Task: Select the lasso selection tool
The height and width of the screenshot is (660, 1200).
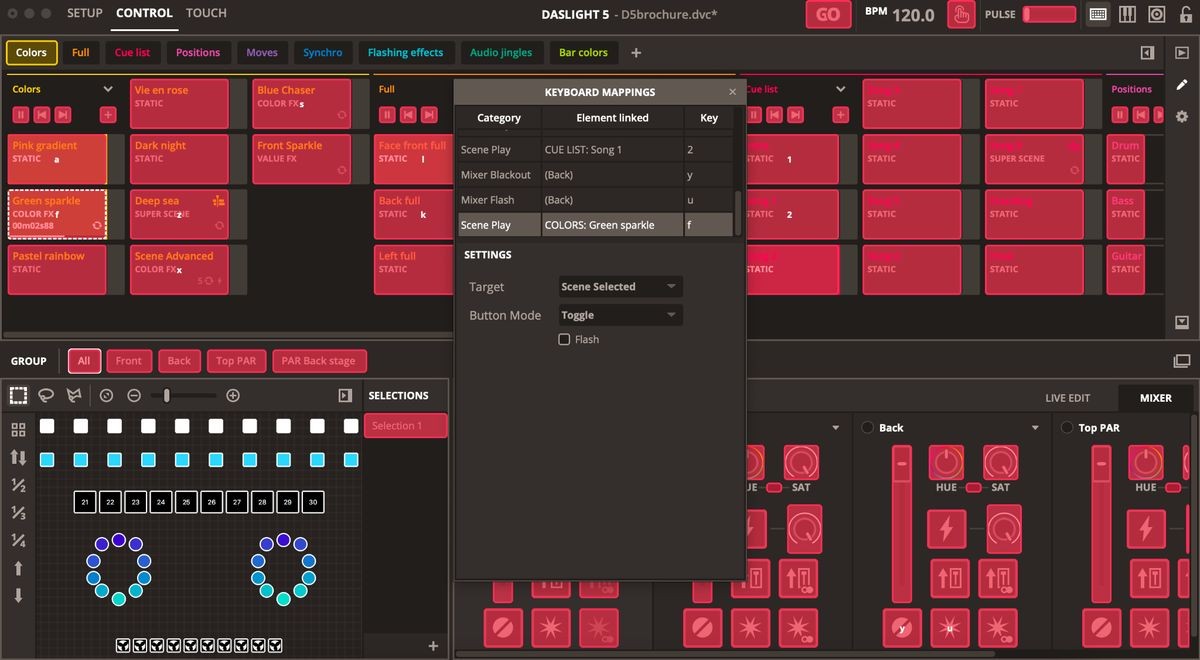Action: (46, 396)
